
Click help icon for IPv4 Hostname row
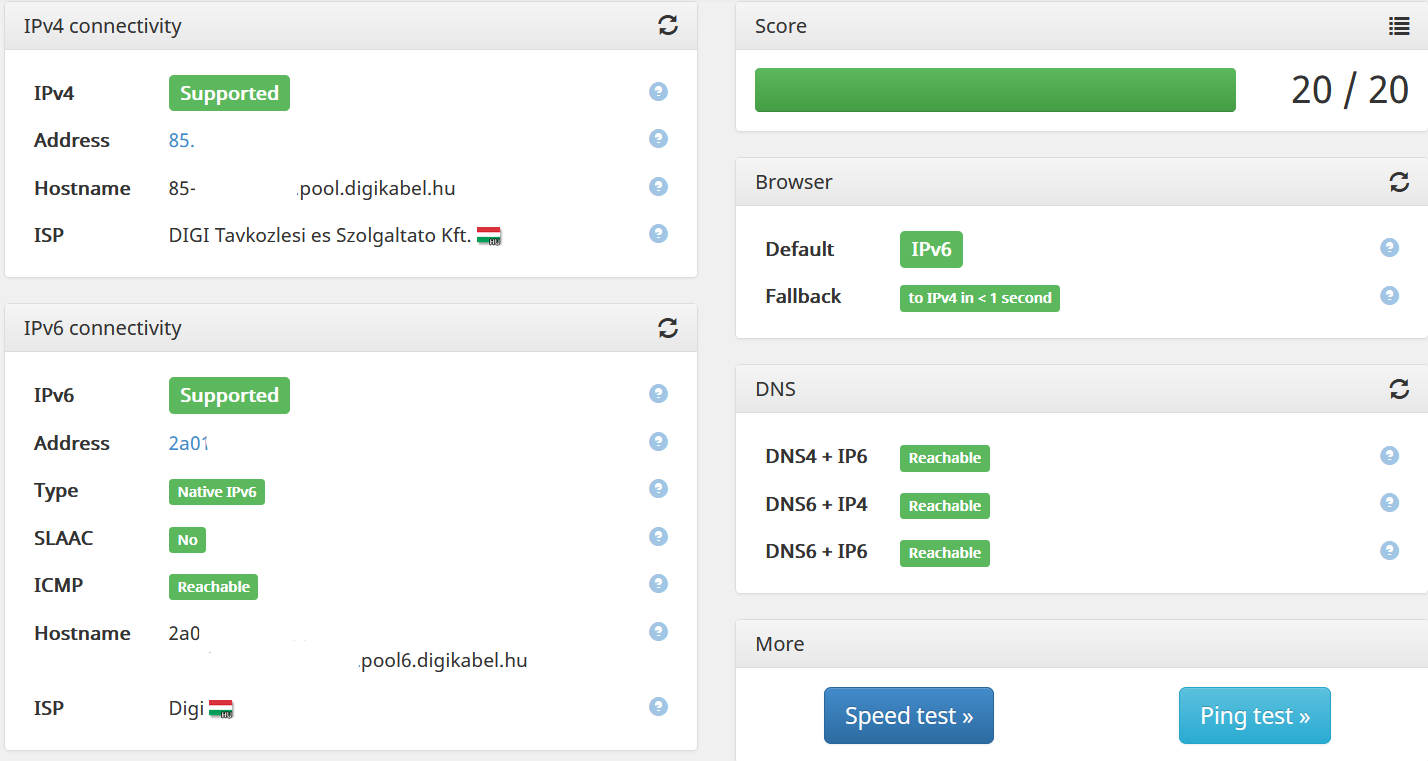click(658, 187)
